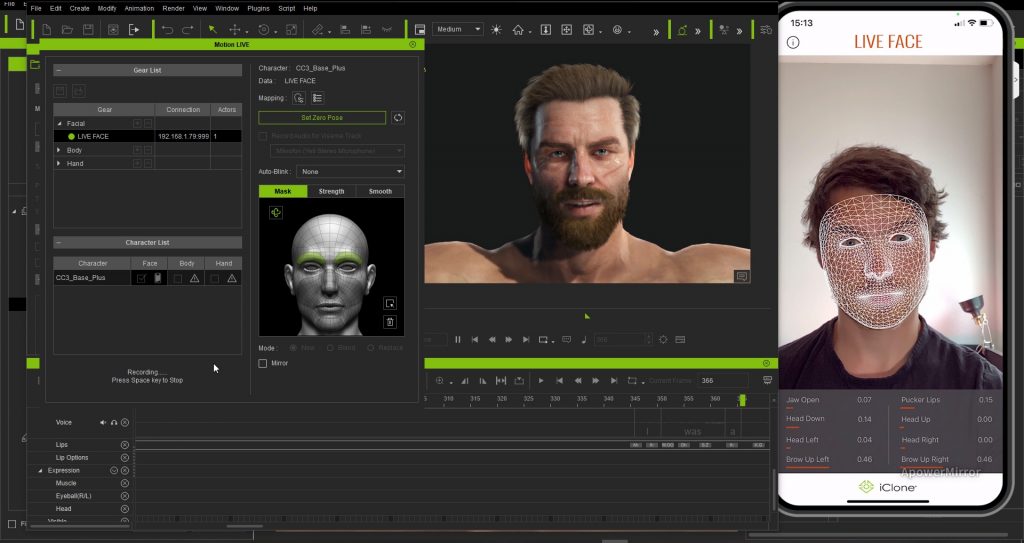Collapse the Facial gear tree row
Image resolution: width=1024 pixels, height=543 pixels.
tap(59, 123)
